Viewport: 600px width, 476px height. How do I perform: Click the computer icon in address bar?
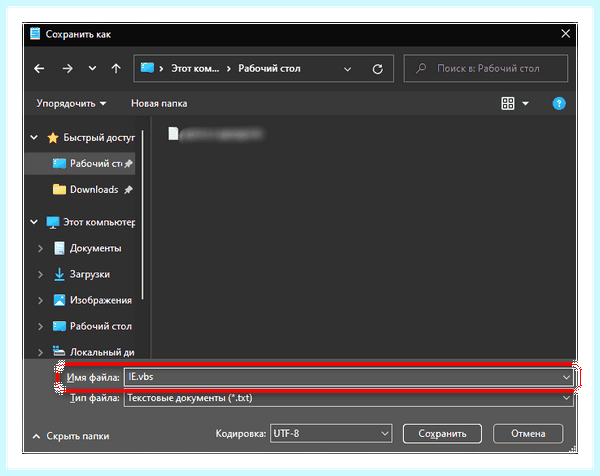(147, 68)
